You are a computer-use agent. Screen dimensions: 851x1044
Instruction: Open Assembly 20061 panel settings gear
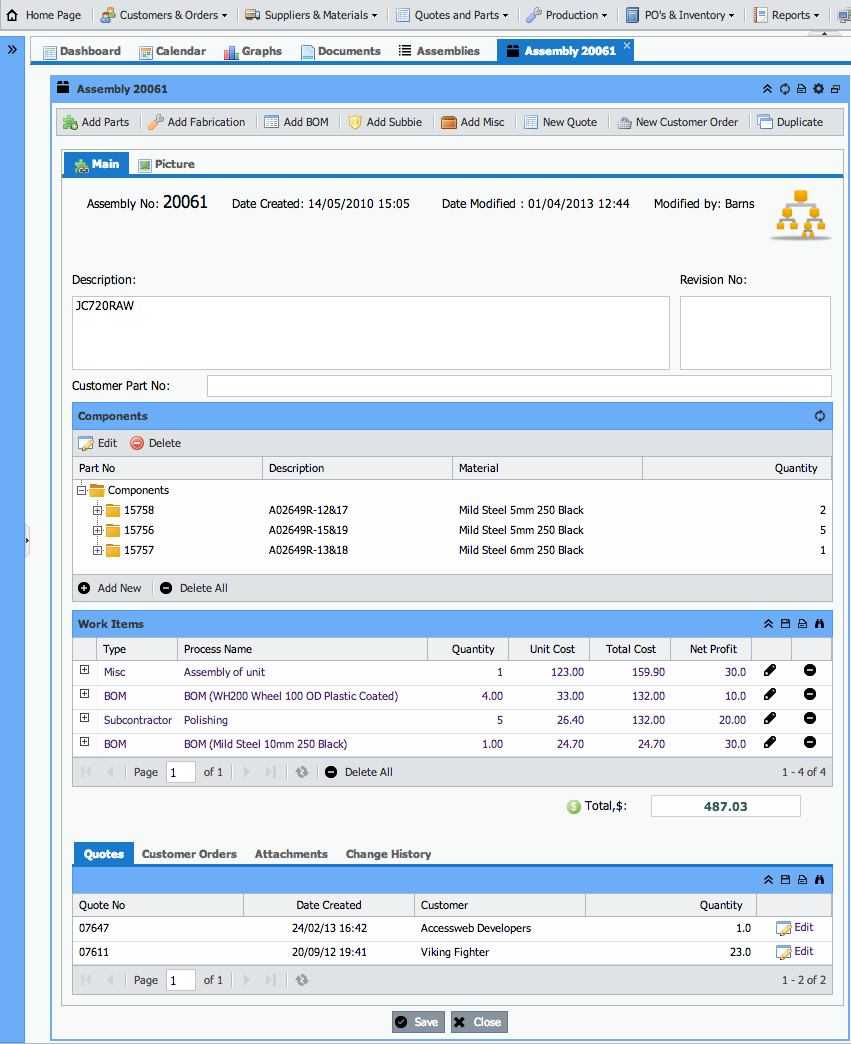pyautogui.click(x=818, y=89)
